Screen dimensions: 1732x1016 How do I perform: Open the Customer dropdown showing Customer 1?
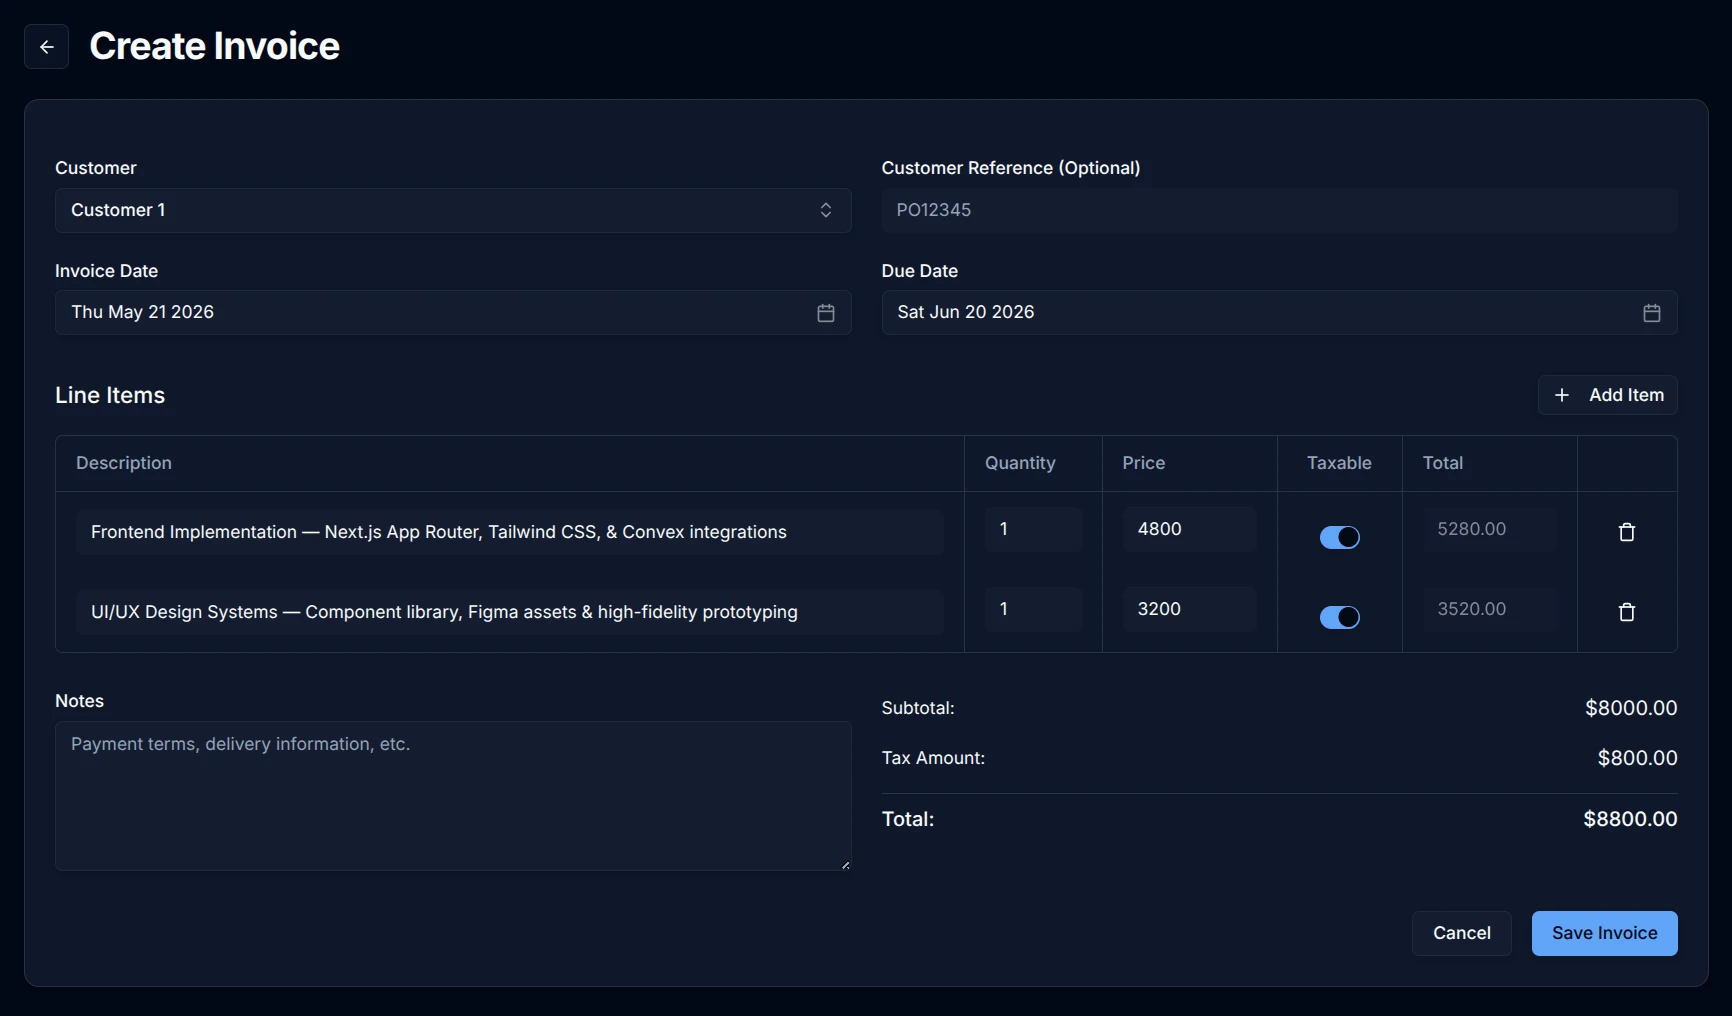click(x=453, y=210)
